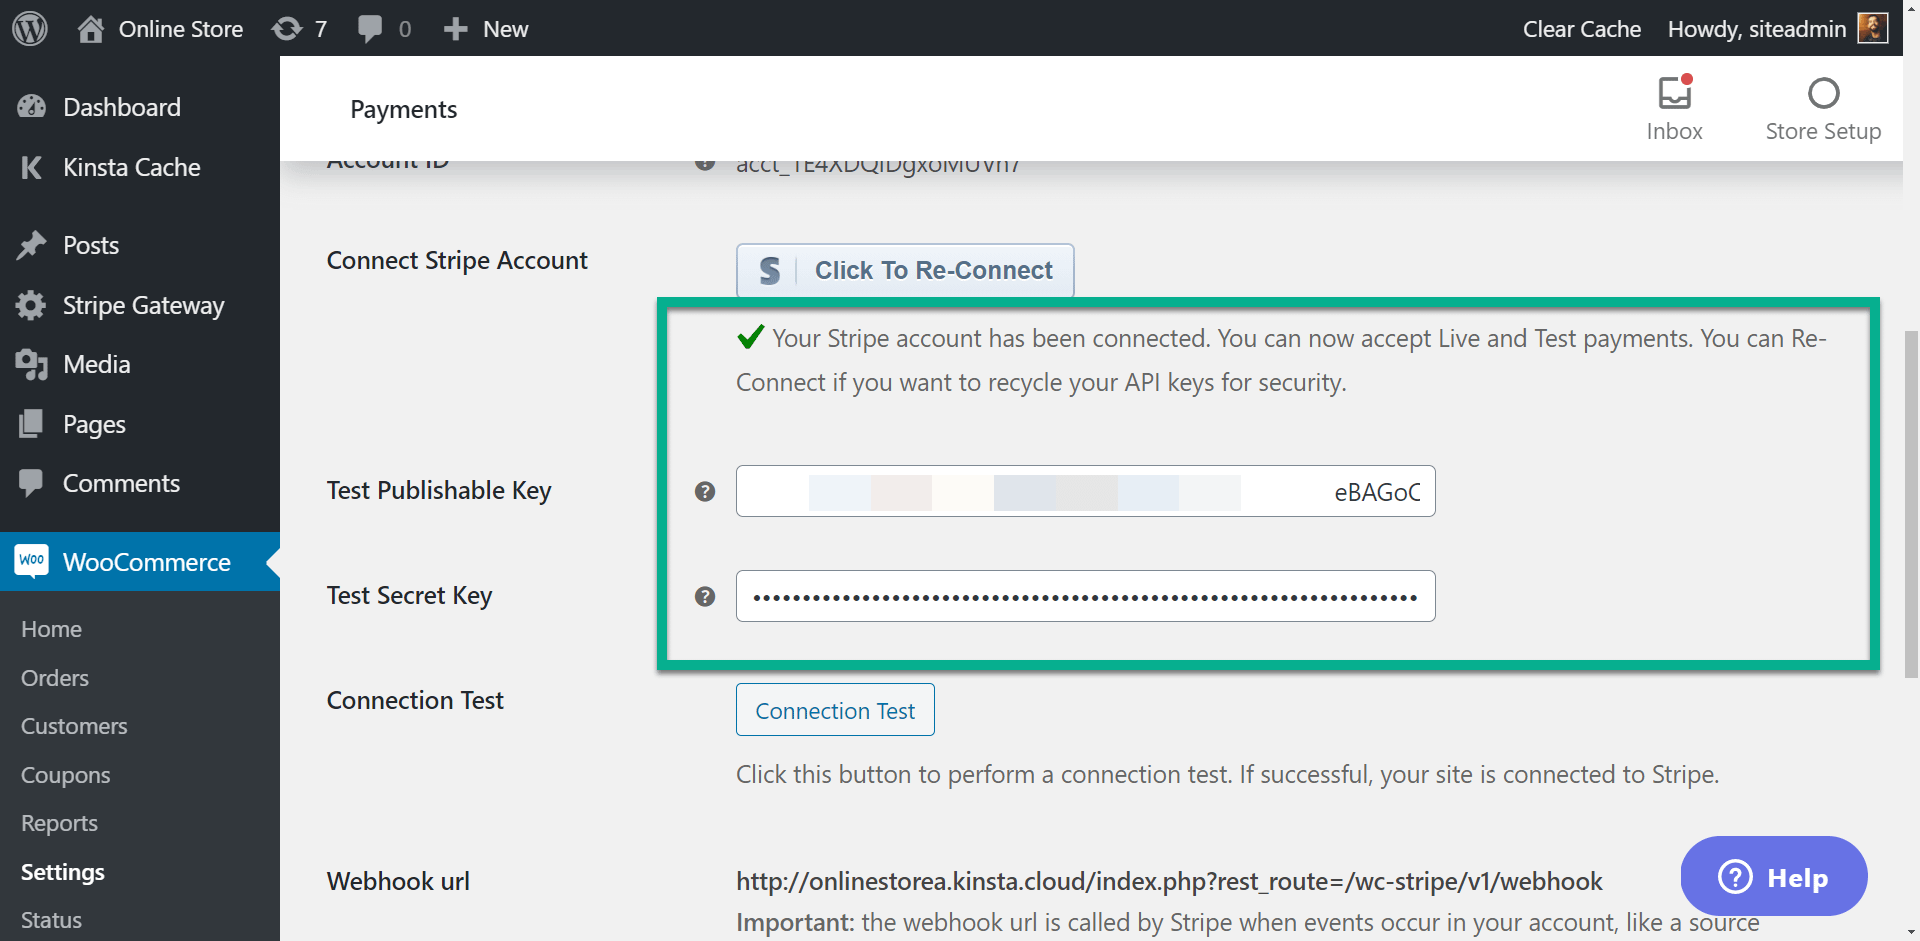Viewport: 1920px width, 941px height.
Task: Open Orders submenu
Action: 55,678
